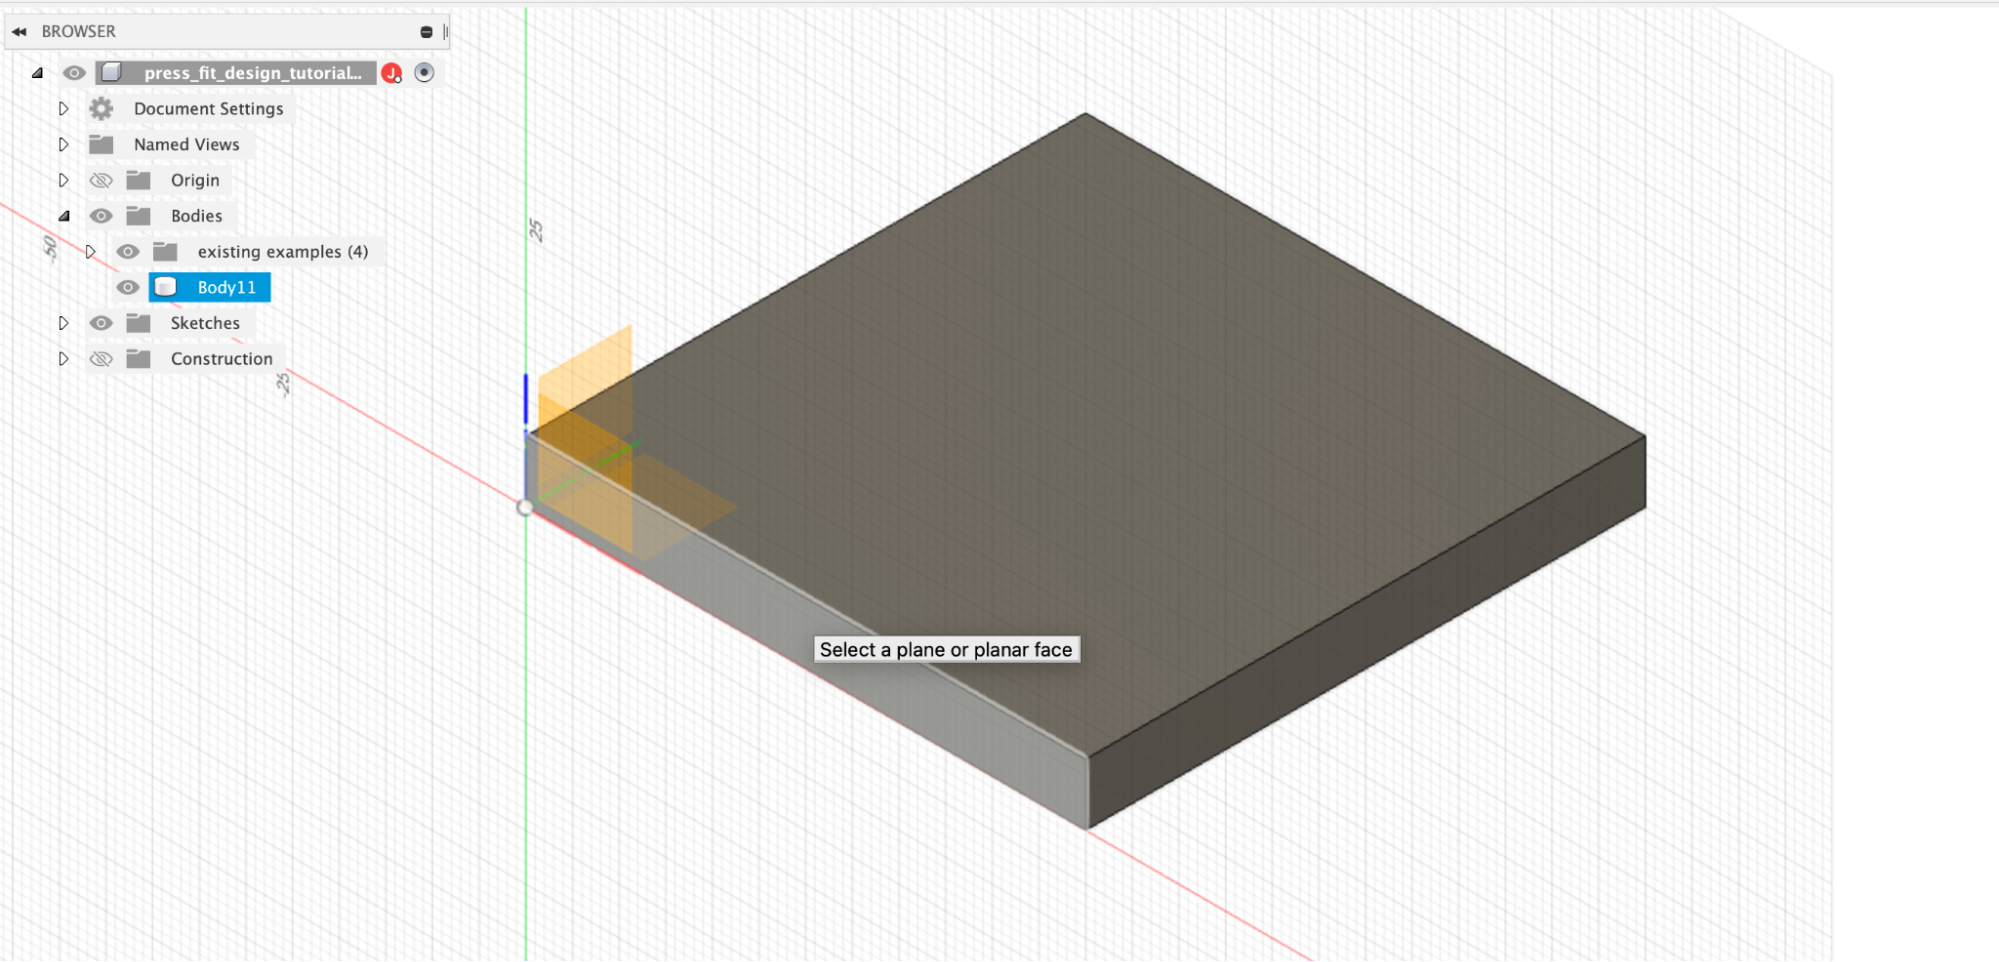The image size is (1999, 962).
Task: Expand the existing examples (4) group
Action: (90, 251)
